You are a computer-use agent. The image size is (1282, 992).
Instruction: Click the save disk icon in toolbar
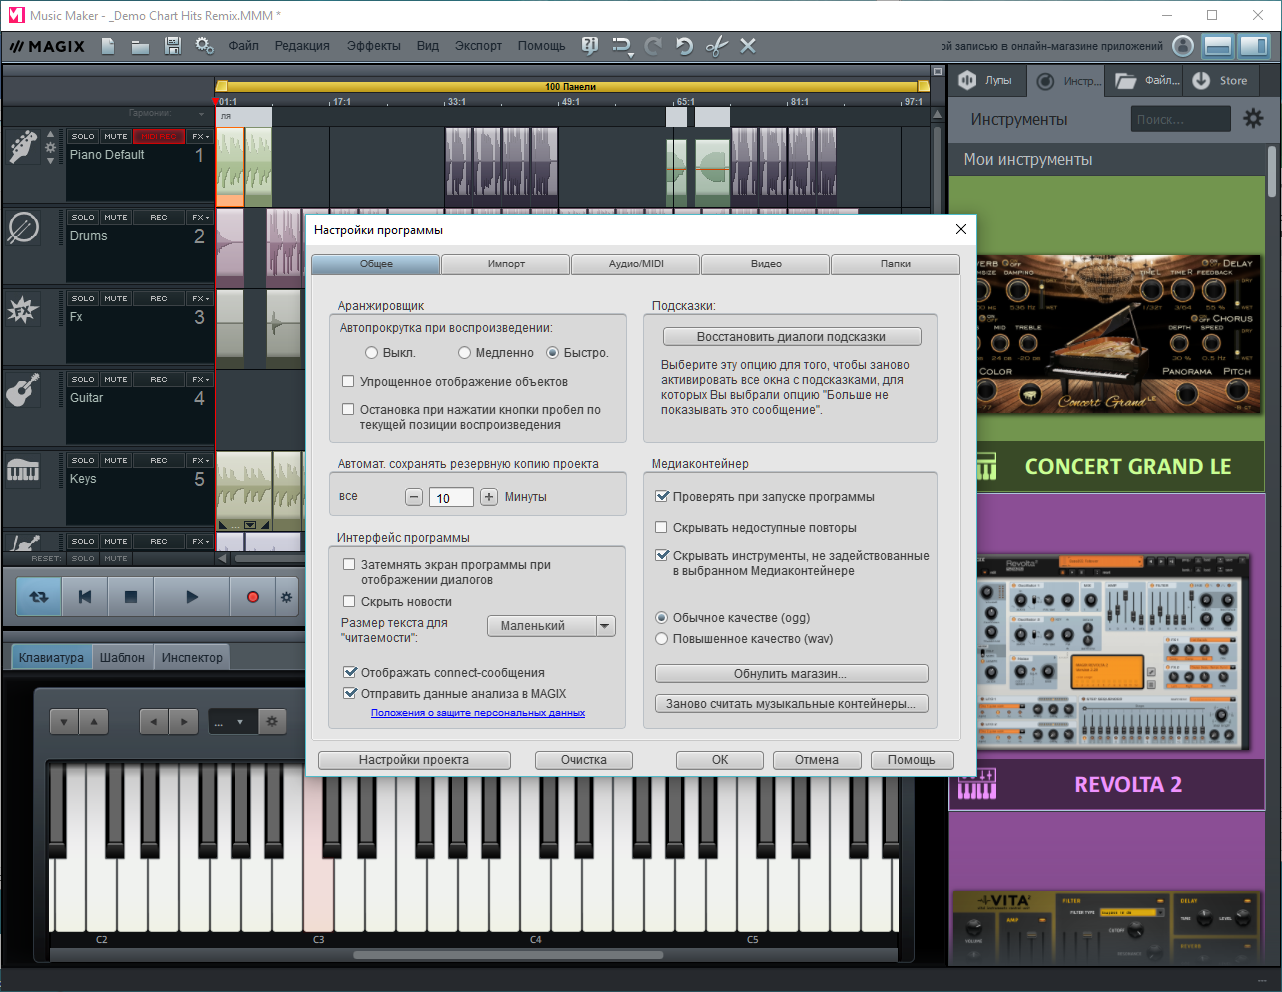172,46
